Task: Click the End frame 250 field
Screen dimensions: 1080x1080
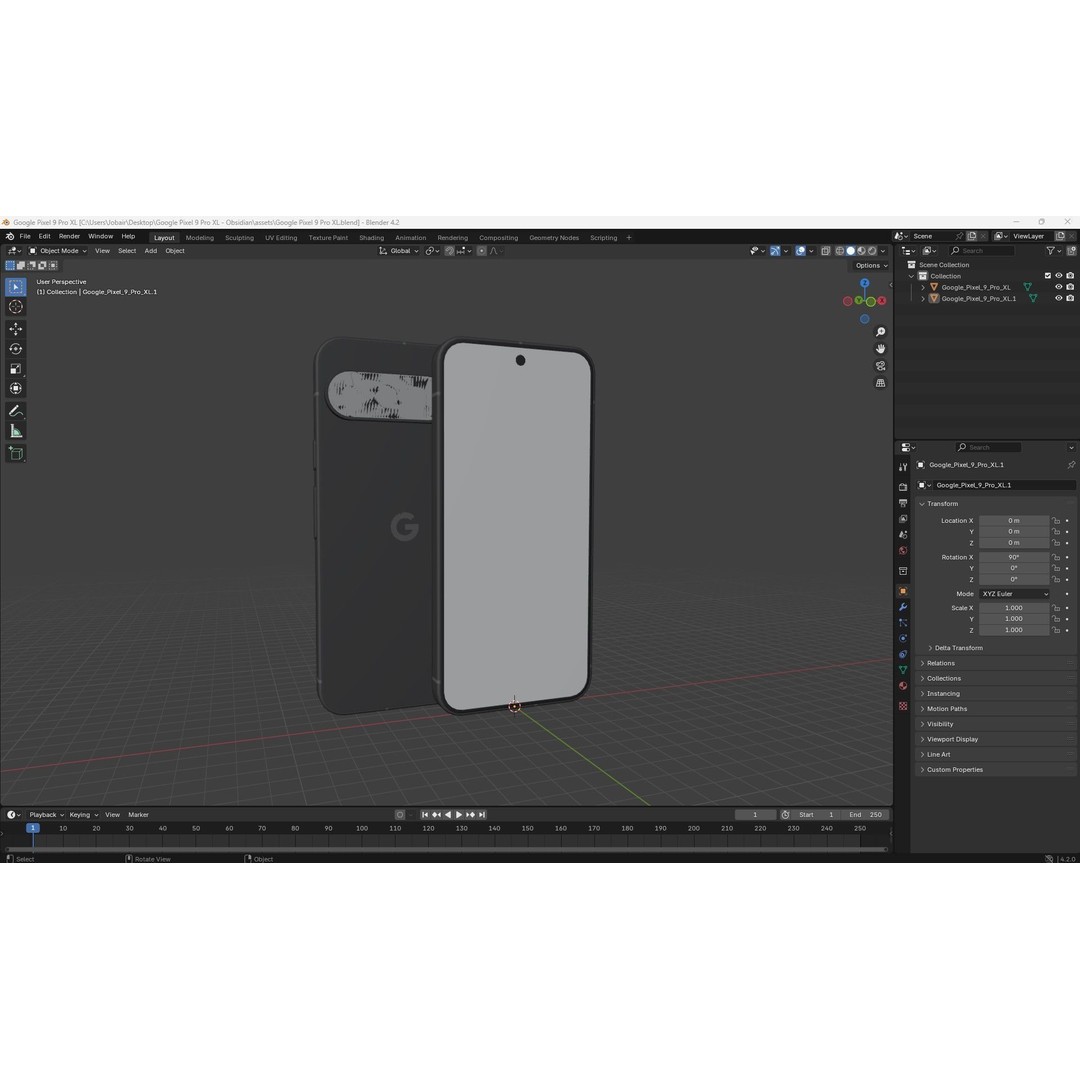Action: (866, 816)
